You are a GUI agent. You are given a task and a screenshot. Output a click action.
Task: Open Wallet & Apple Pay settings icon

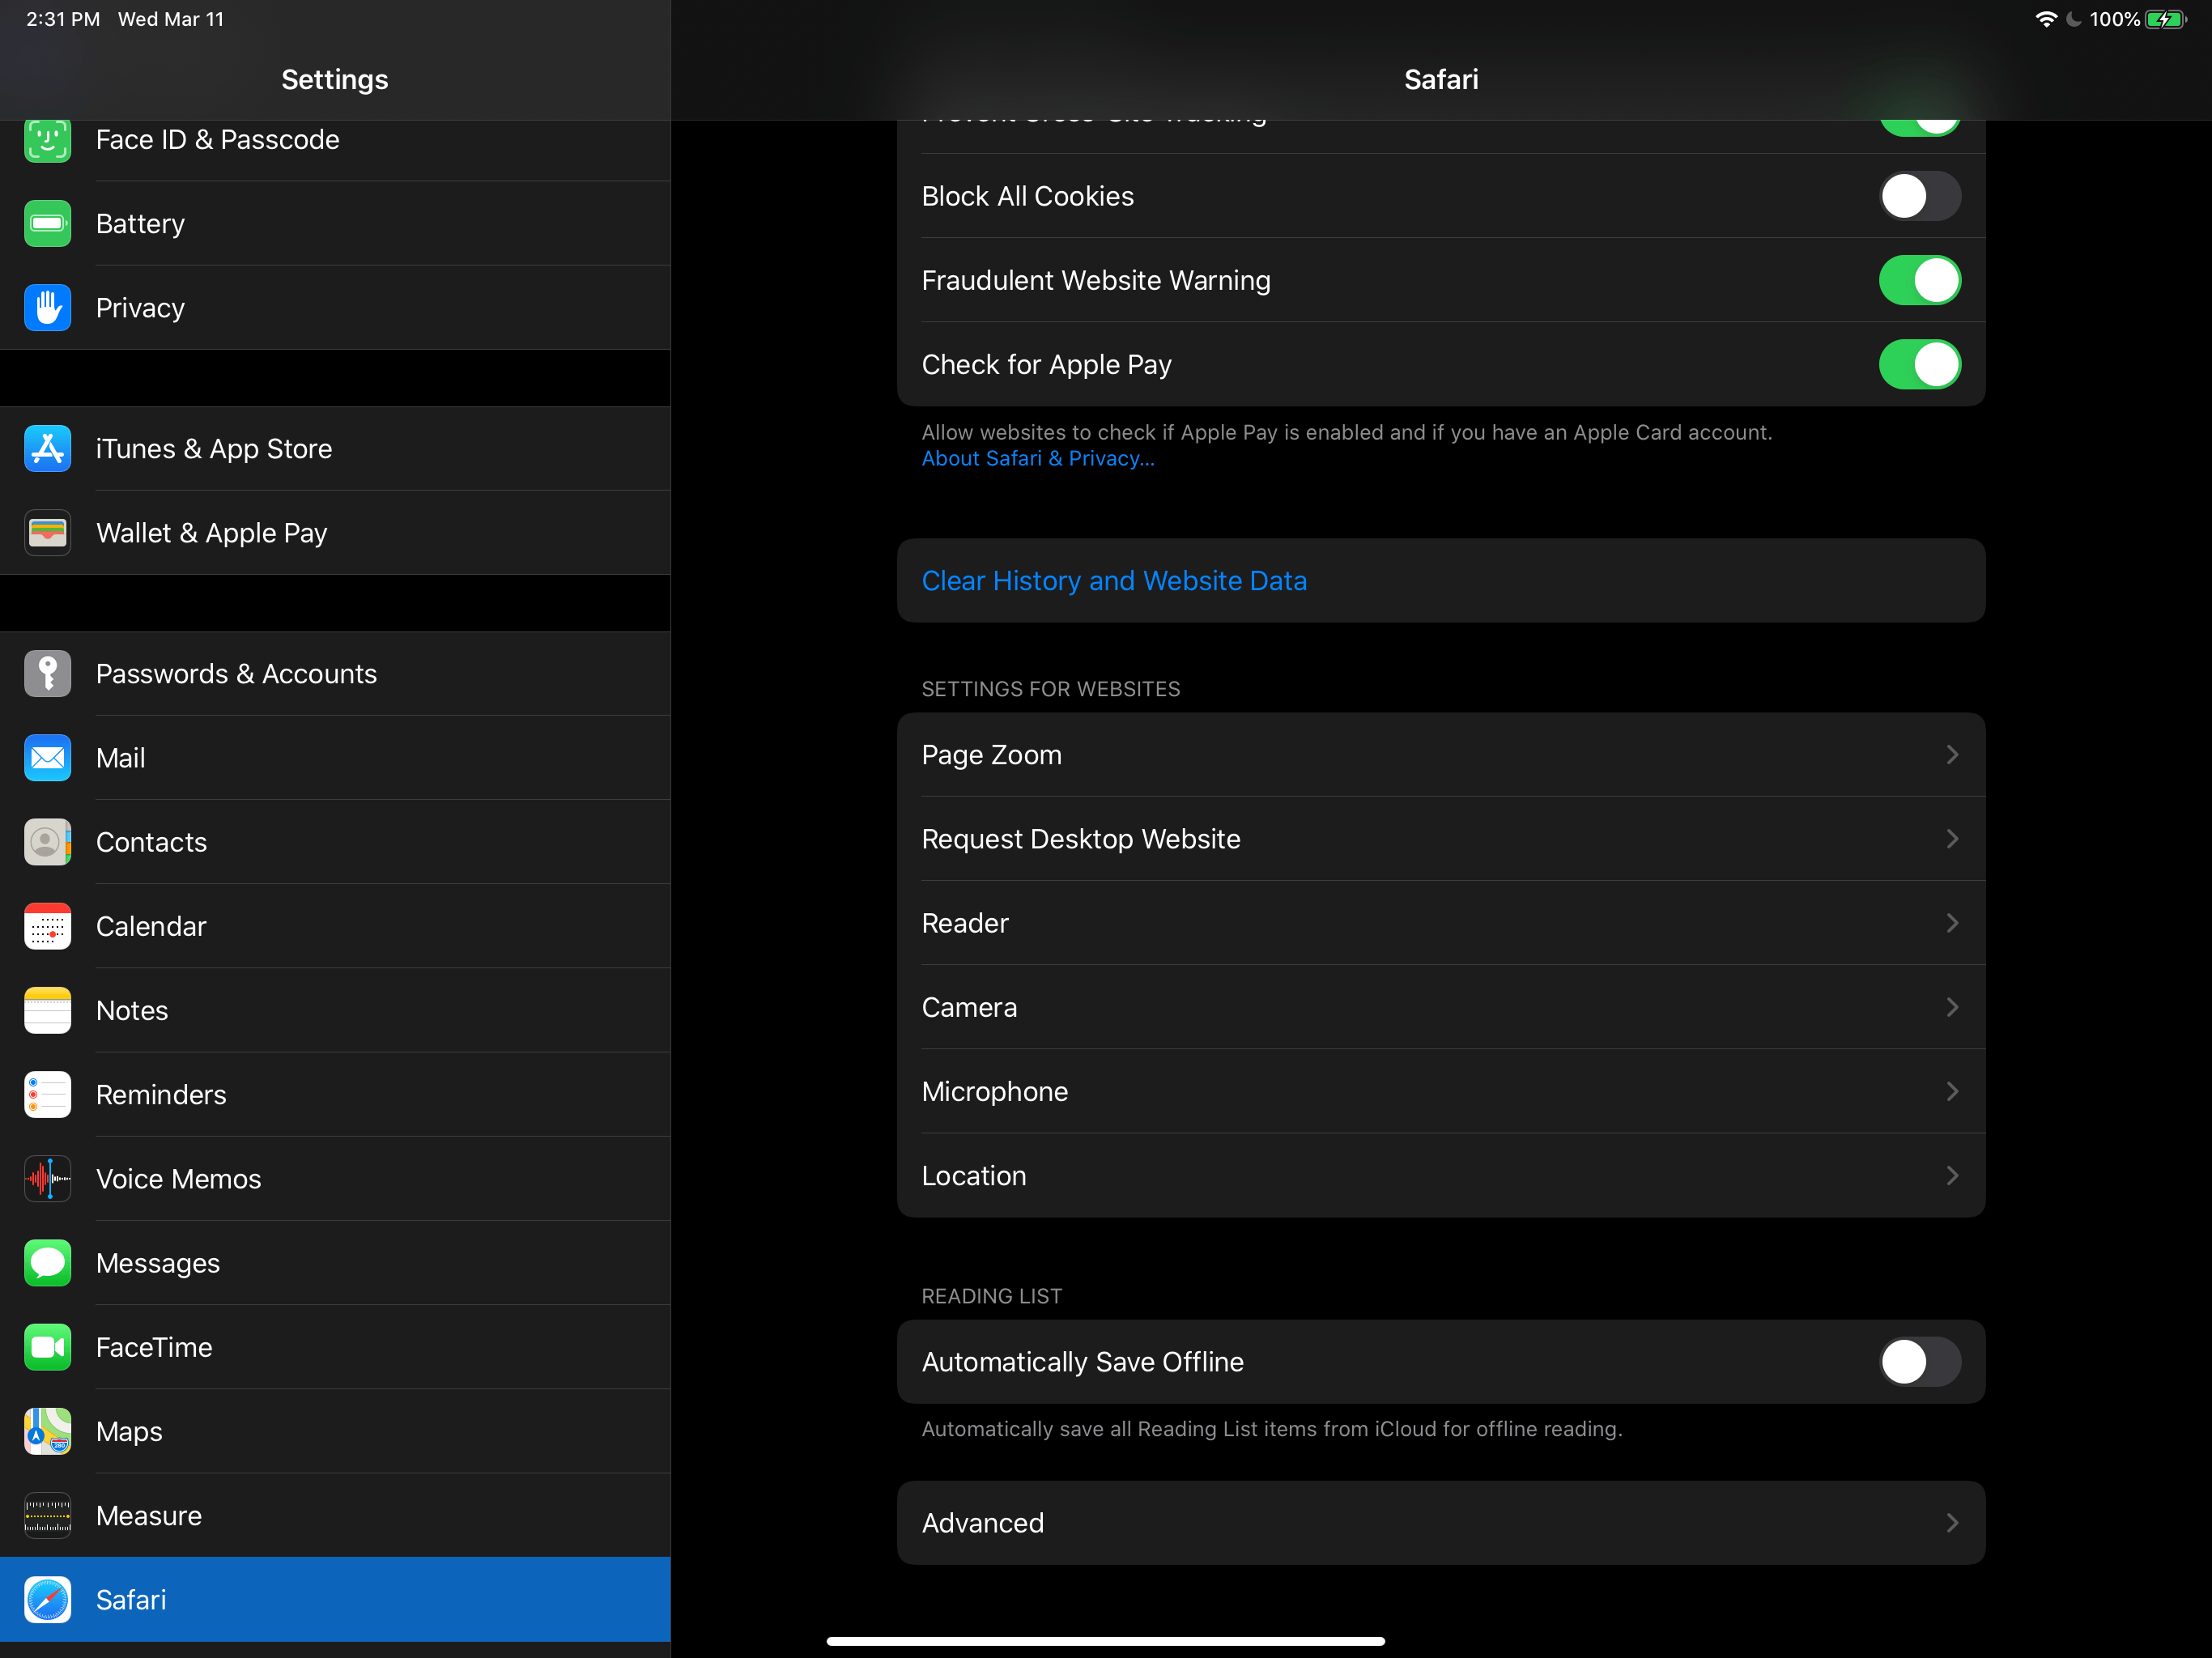click(x=47, y=532)
